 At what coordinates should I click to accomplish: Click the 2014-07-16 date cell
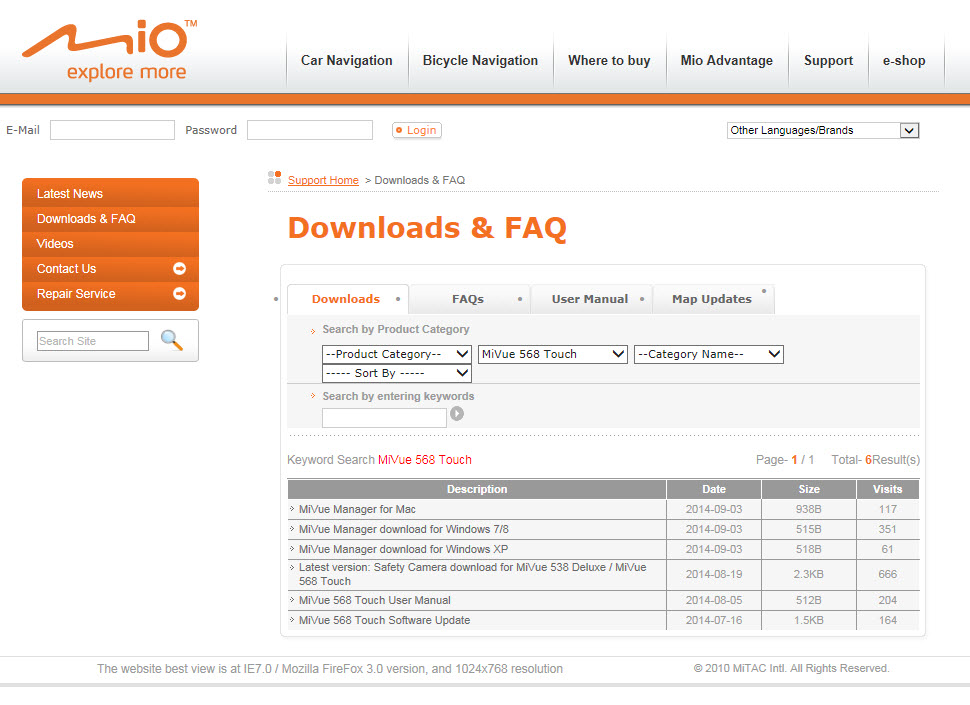(x=714, y=620)
